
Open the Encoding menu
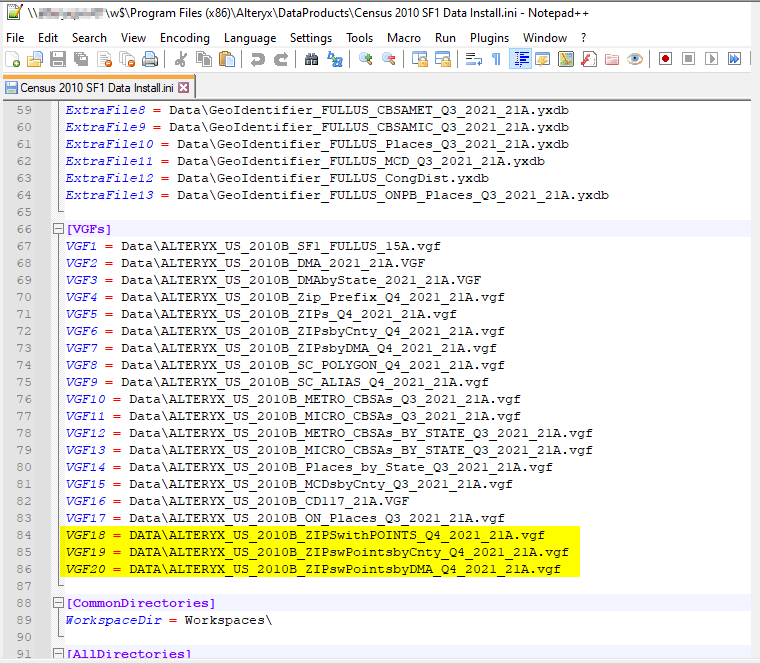tap(185, 38)
